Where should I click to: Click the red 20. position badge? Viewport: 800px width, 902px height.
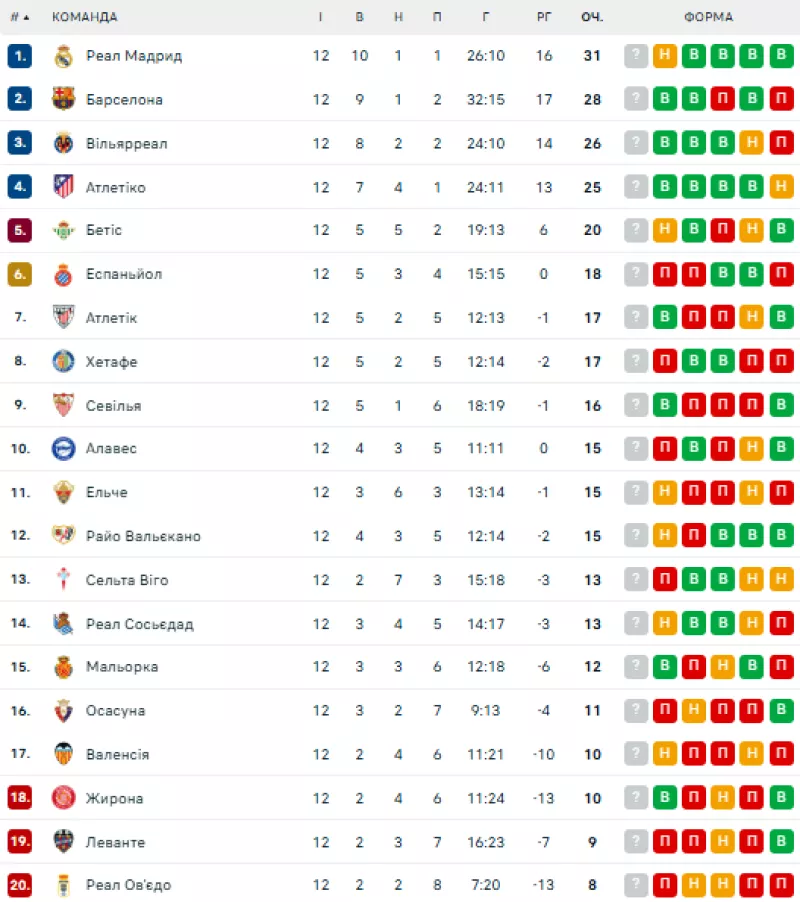(20, 885)
